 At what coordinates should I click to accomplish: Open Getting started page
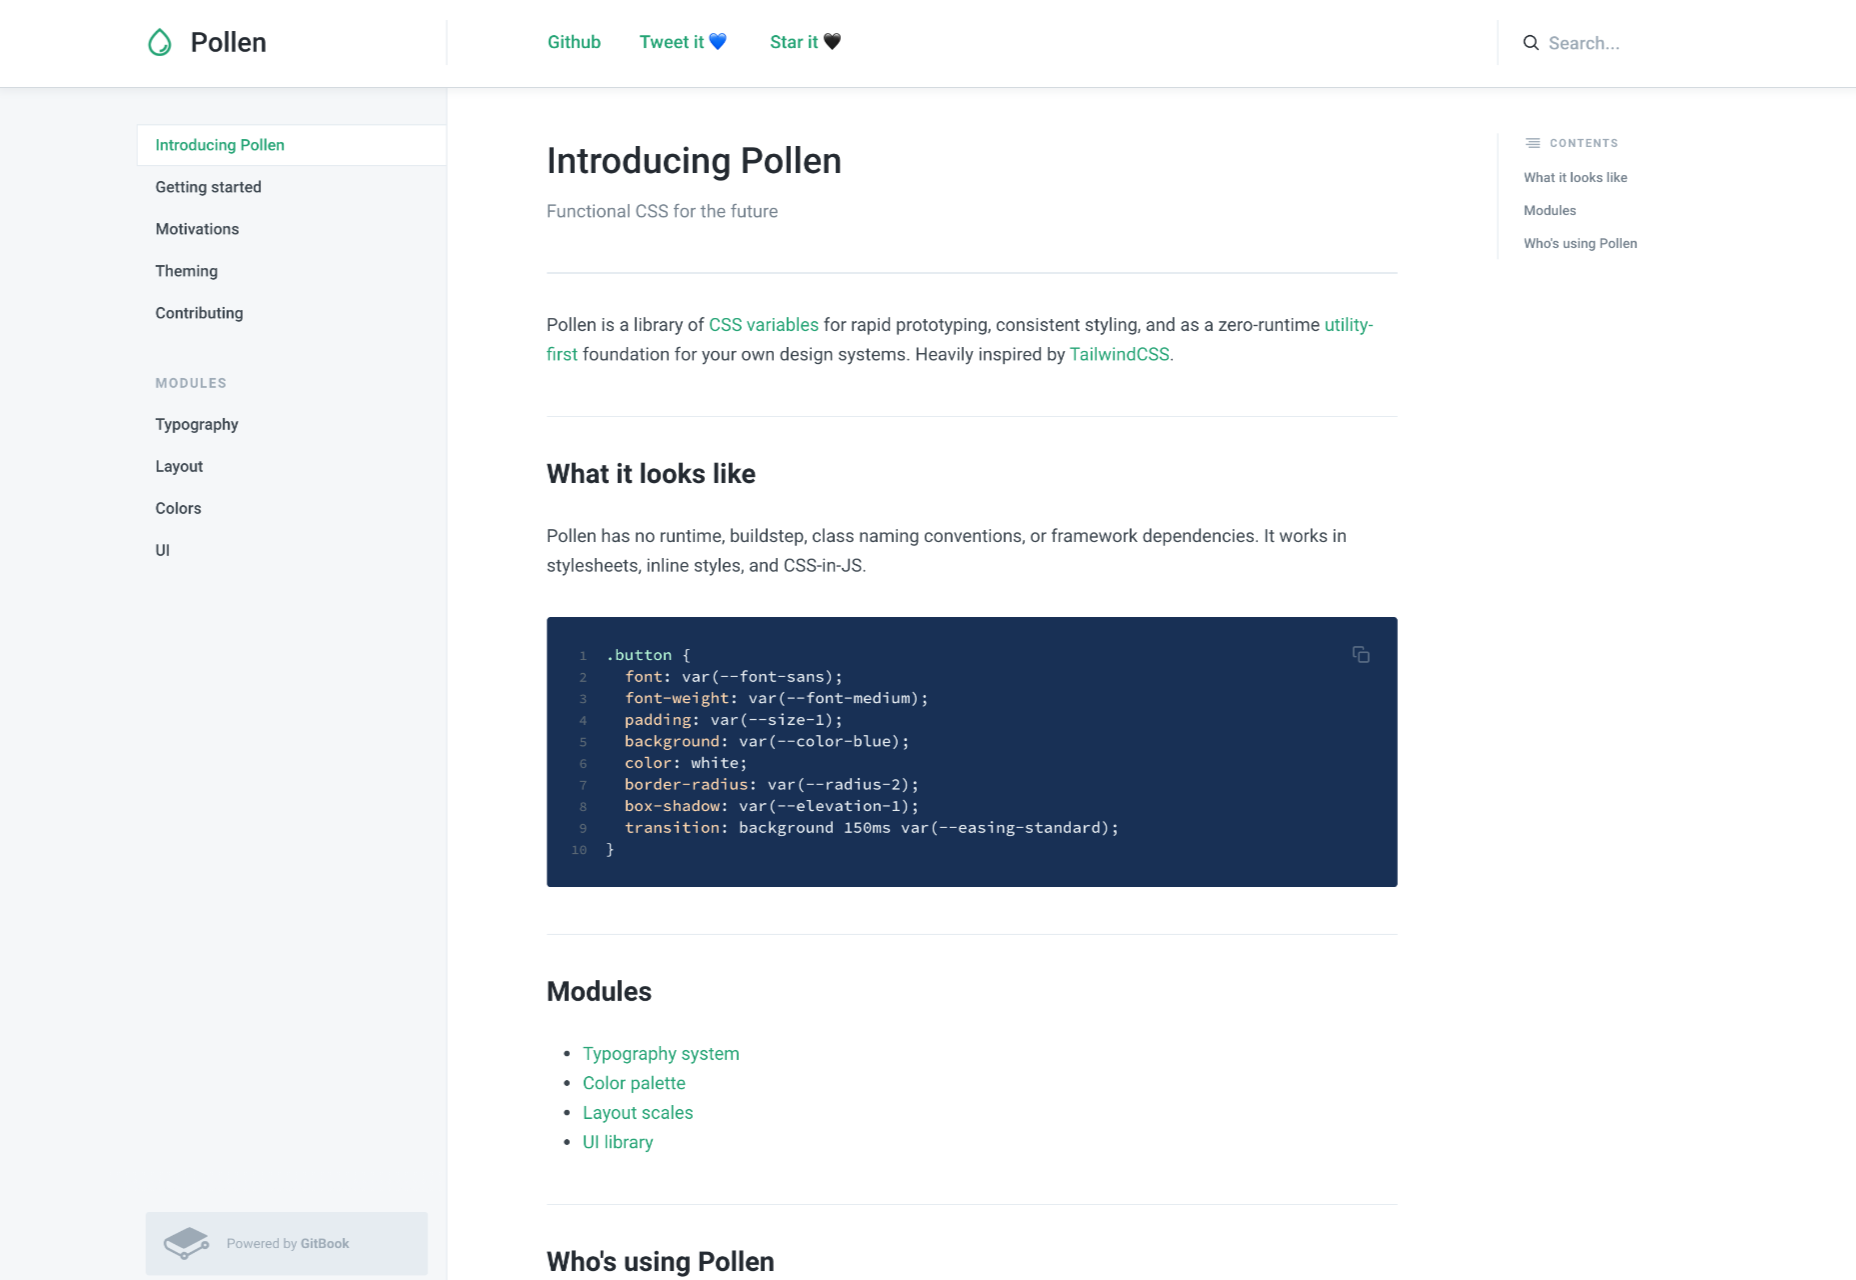(208, 187)
